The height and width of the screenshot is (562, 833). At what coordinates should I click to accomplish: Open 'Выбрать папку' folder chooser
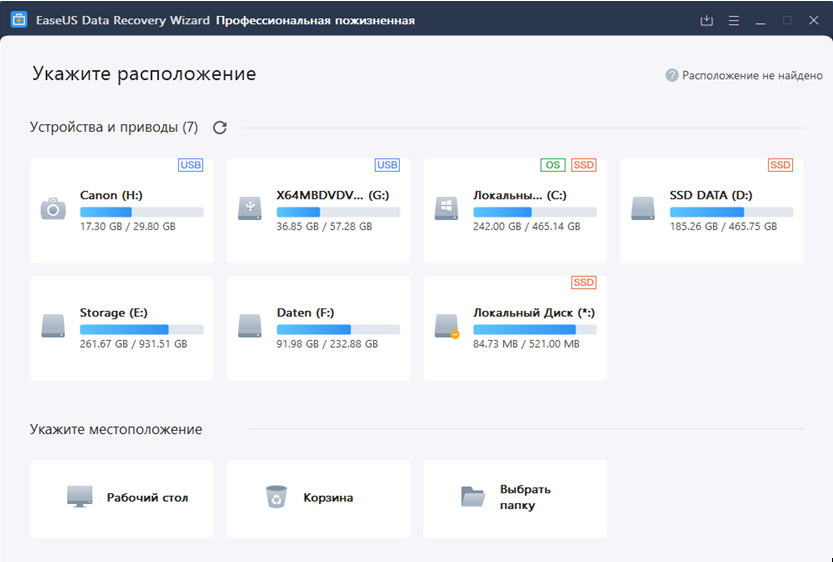(x=515, y=498)
